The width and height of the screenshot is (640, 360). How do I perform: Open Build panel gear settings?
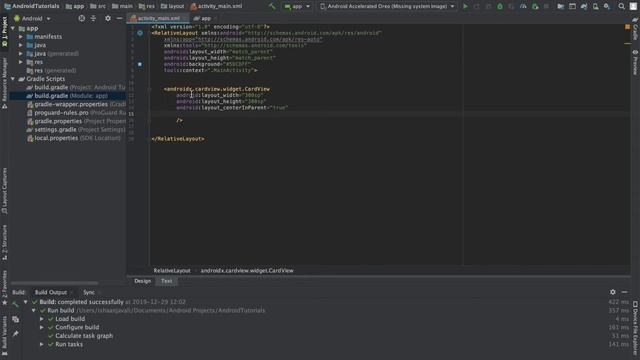pos(613,292)
